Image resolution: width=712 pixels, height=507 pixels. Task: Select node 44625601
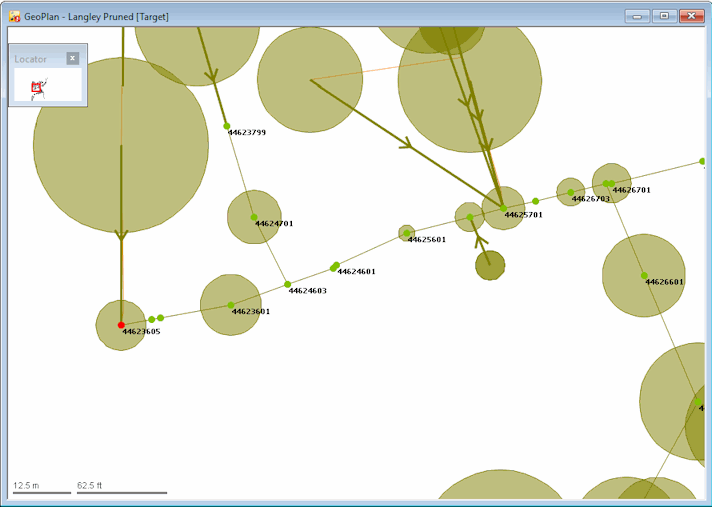pyautogui.click(x=407, y=233)
